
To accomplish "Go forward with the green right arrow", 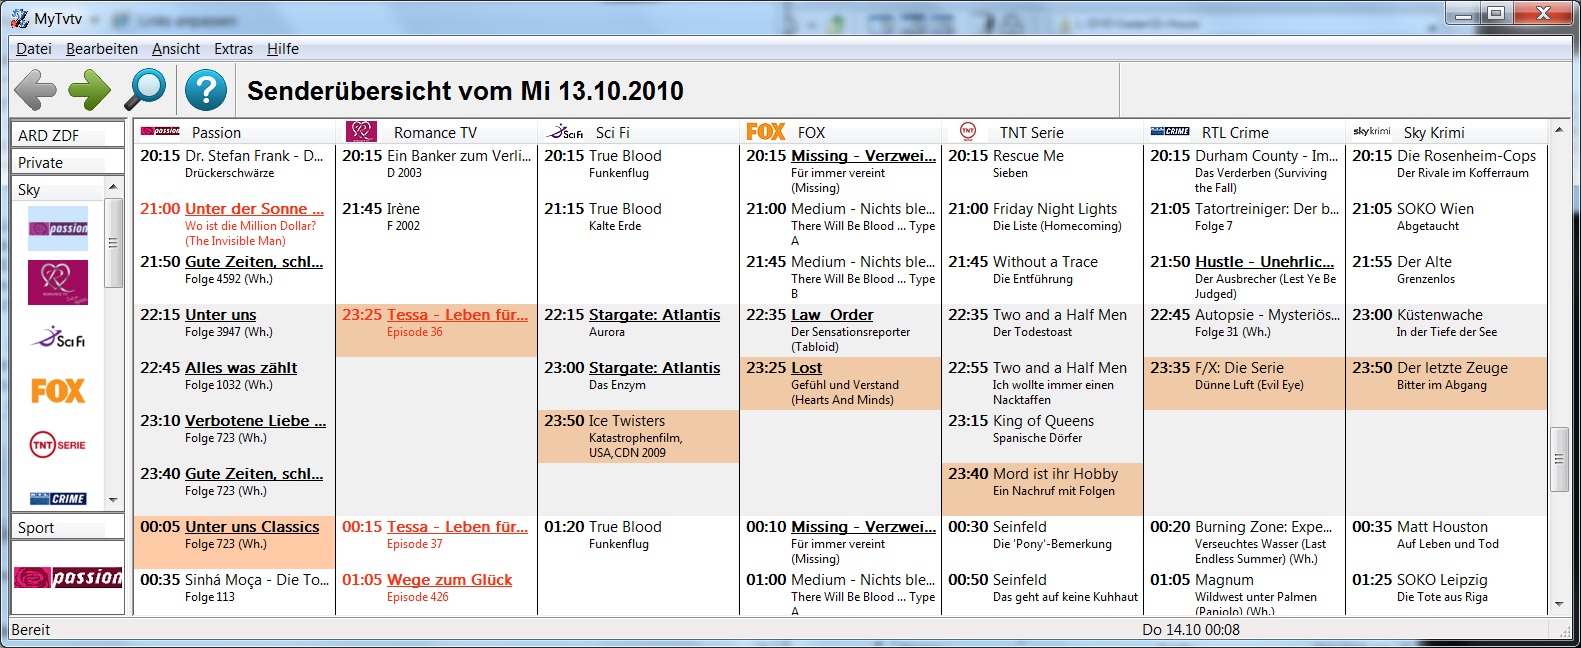I will click(90, 91).
